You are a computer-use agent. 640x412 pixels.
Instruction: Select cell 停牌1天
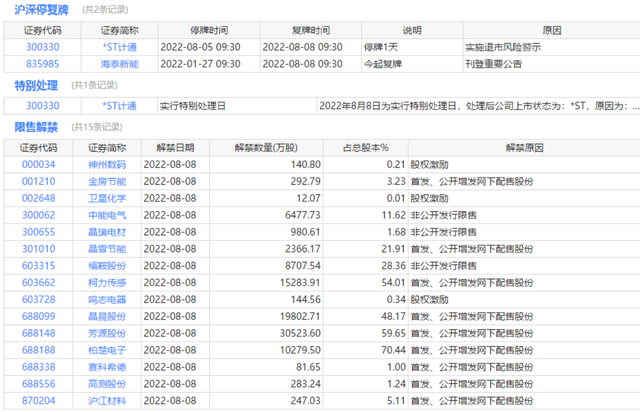(x=381, y=47)
